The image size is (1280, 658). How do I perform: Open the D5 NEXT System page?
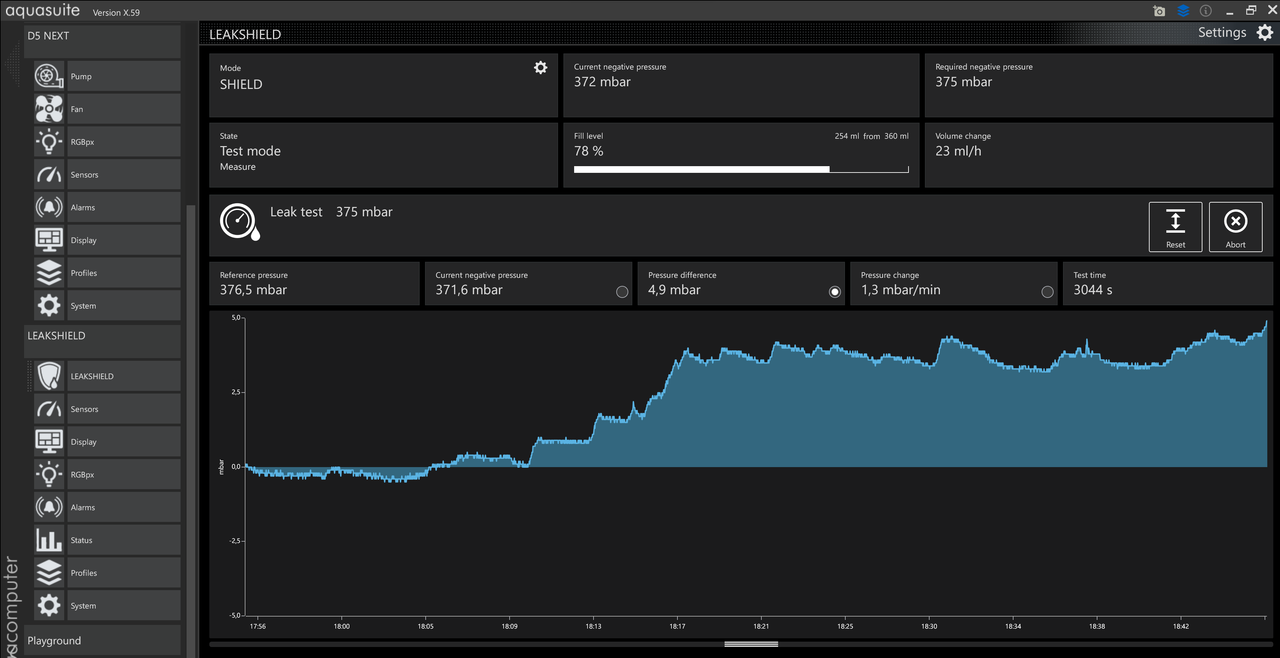coord(107,306)
